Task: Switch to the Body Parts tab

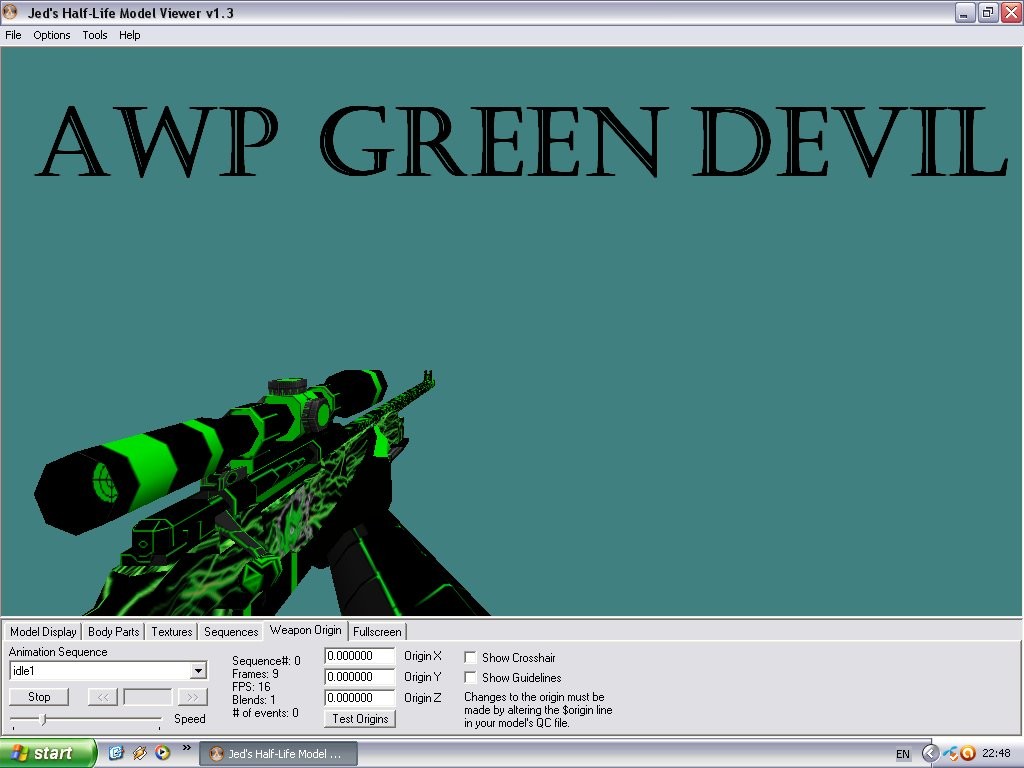Action: [x=114, y=632]
